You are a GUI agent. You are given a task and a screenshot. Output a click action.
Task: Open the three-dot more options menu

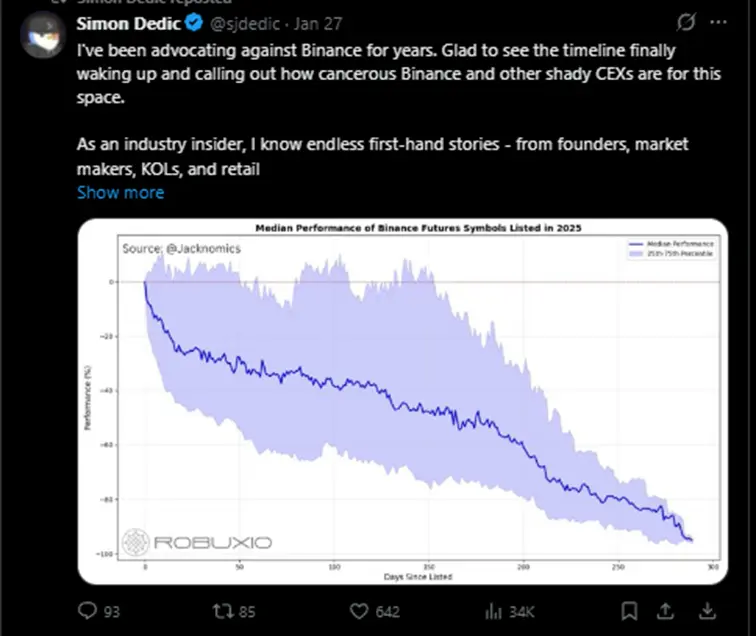[718, 23]
